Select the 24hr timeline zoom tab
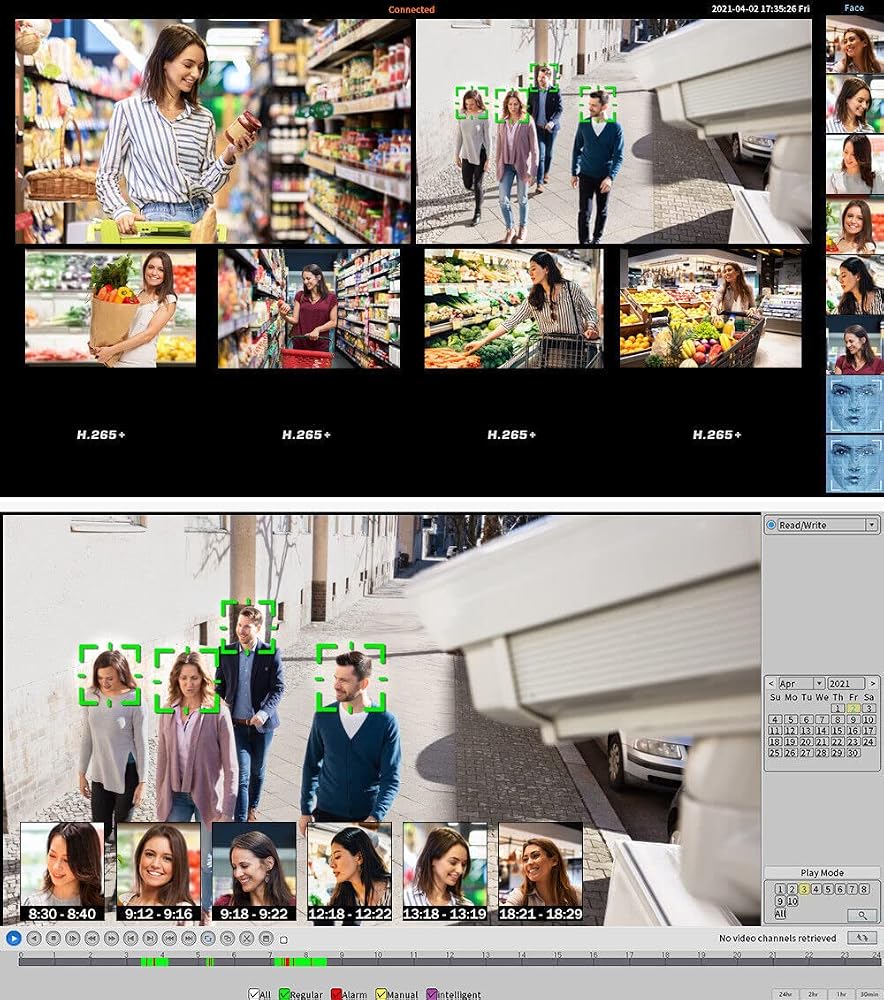 [785, 994]
